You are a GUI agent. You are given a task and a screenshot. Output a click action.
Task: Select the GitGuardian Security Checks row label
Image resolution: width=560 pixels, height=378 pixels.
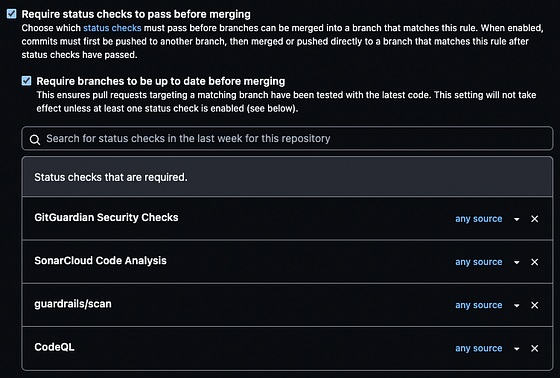[106, 217]
